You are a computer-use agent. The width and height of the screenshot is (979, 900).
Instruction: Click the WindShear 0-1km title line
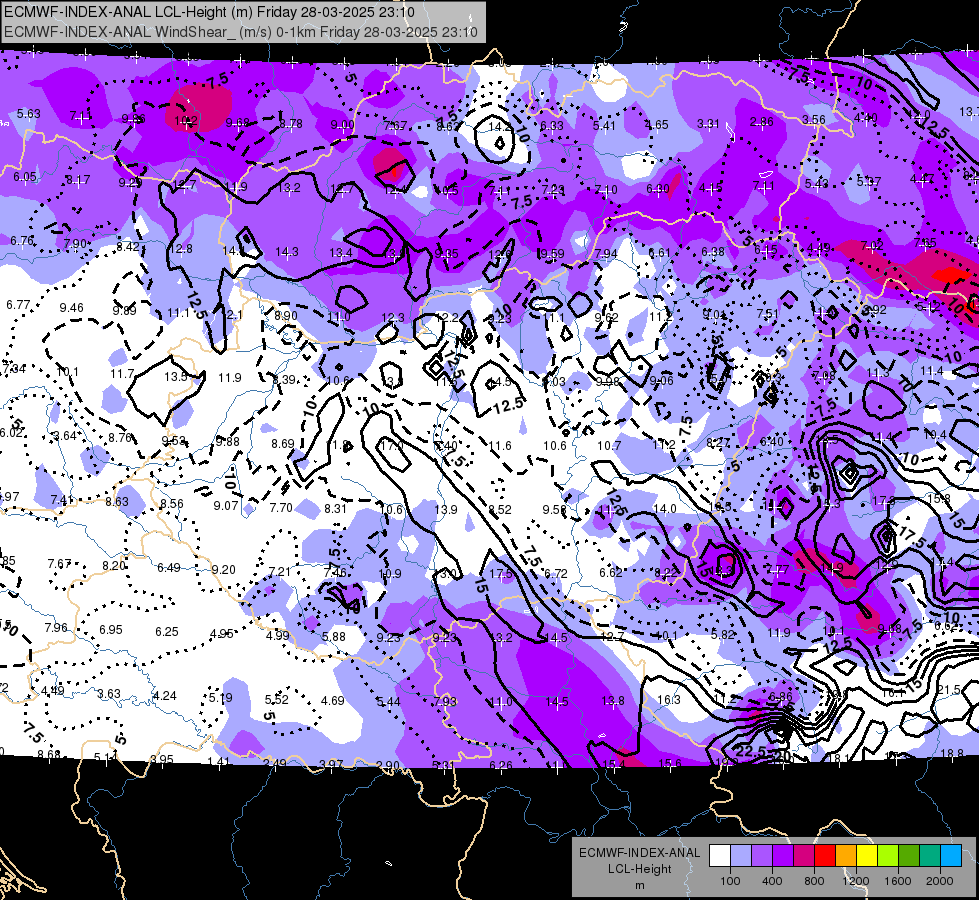(240, 32)
